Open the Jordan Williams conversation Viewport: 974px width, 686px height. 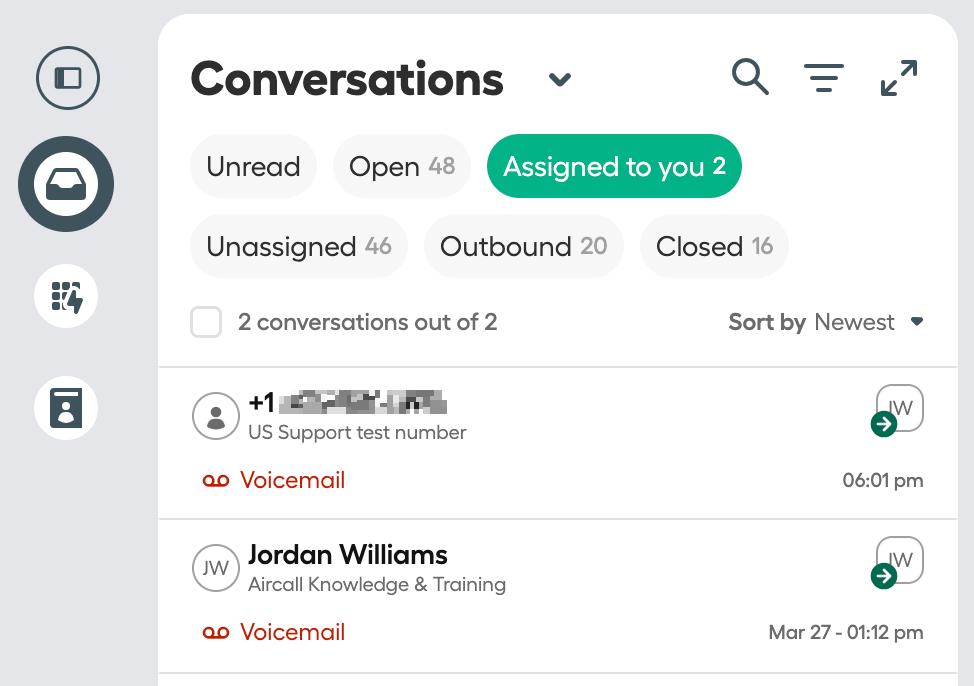(558, 596)
